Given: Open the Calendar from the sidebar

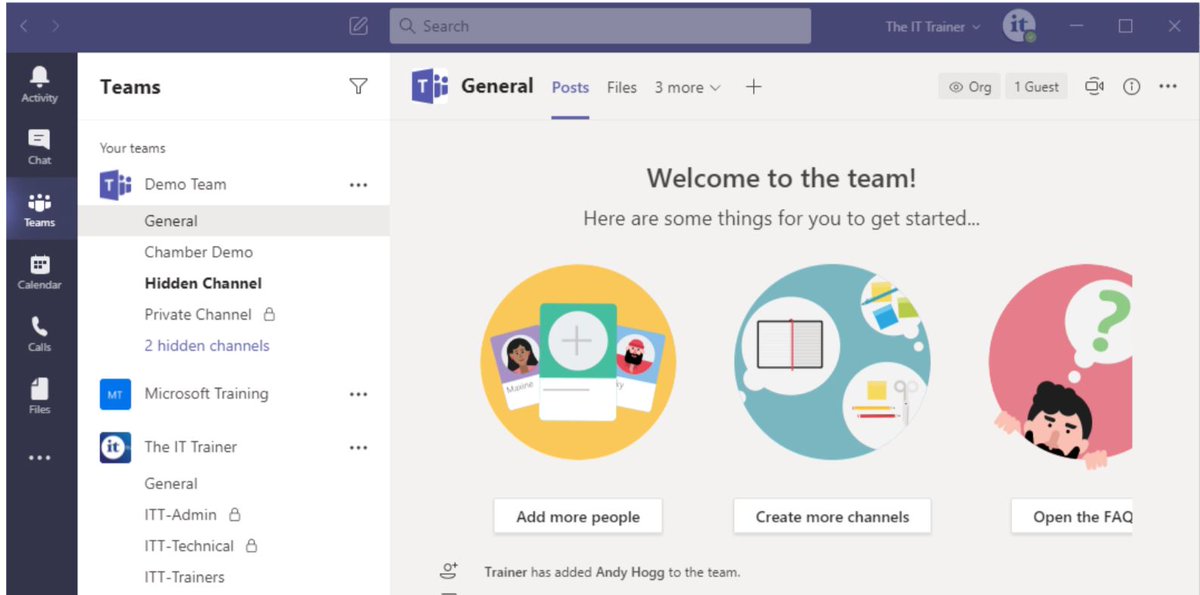Looking at the screenshot, I should [x=39, y=271].
